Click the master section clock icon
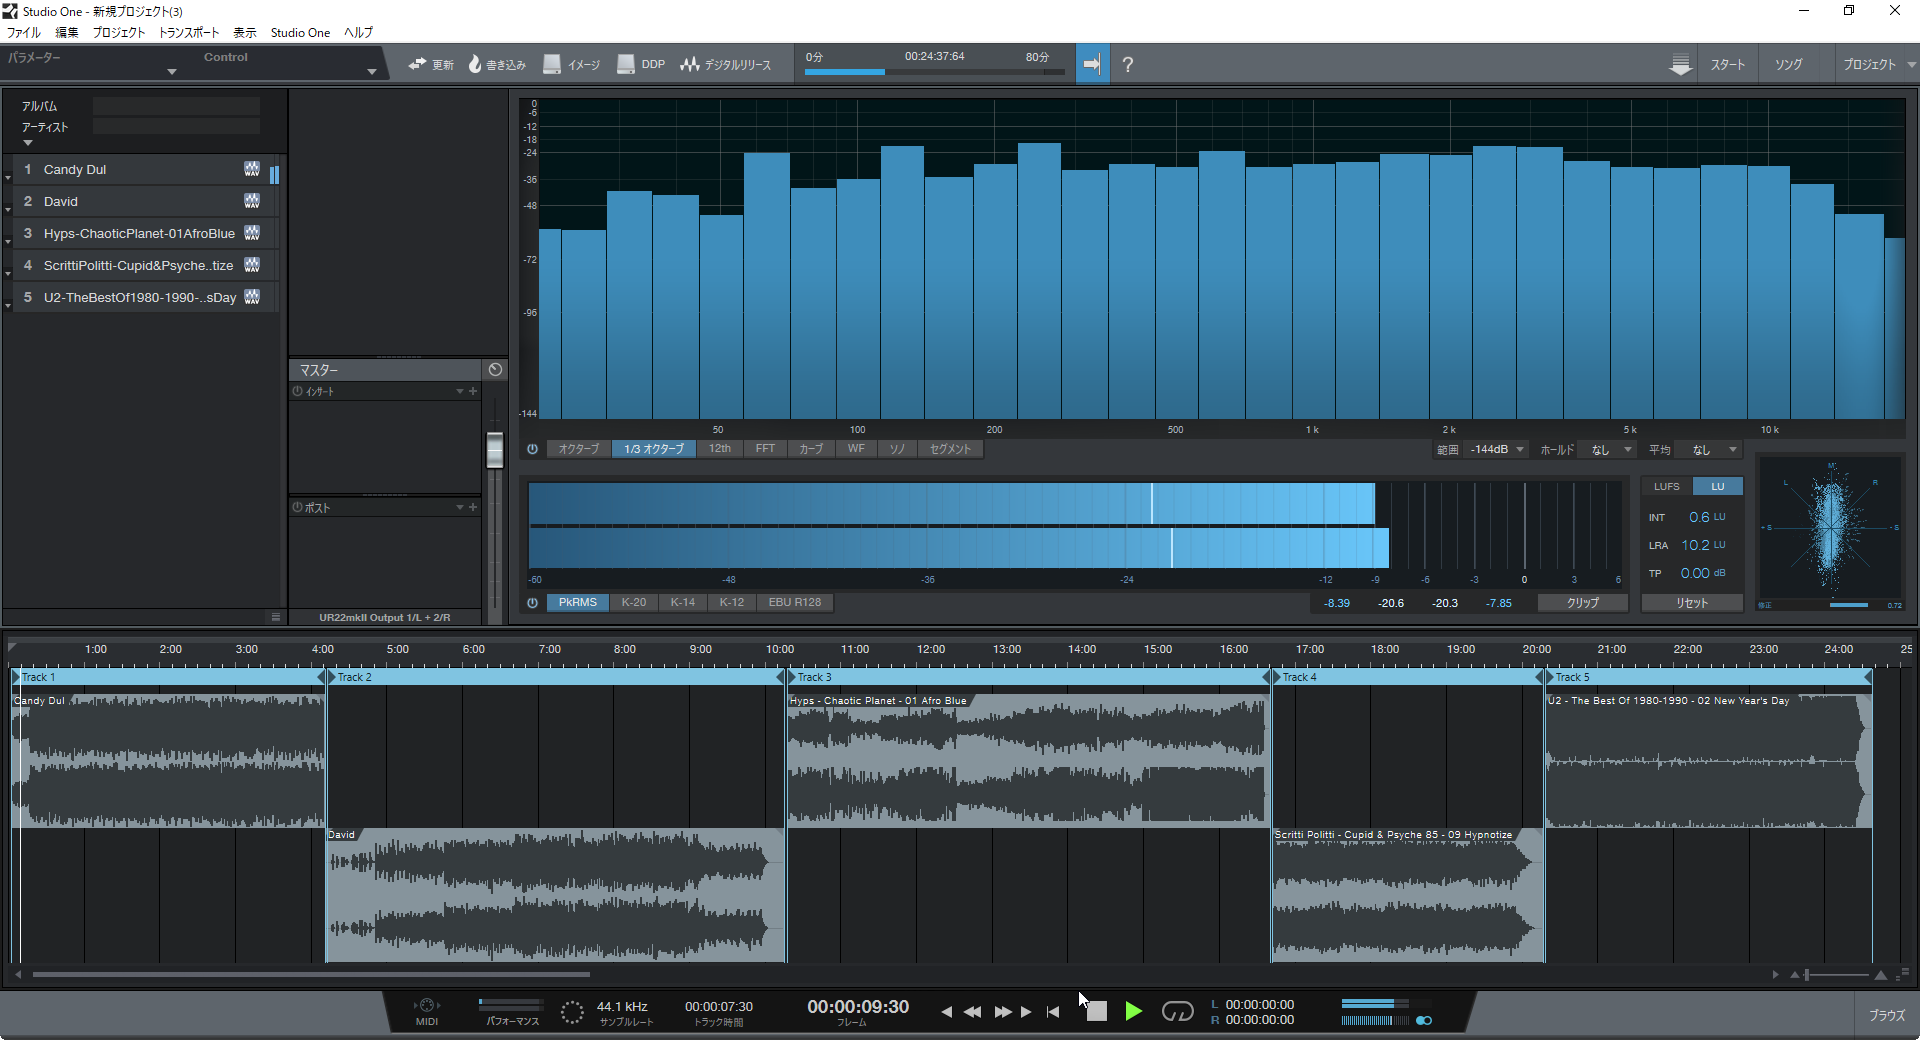 495,370
